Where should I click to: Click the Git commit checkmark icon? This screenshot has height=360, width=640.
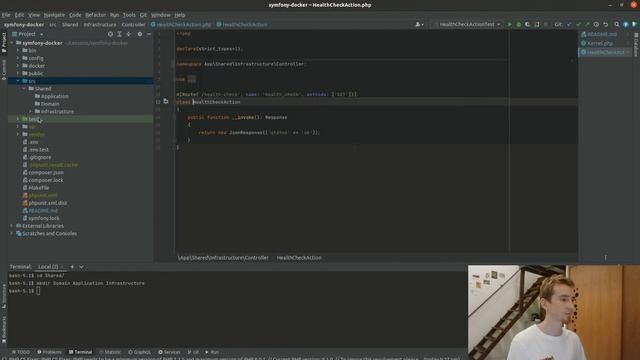click(x=578, y=24)
